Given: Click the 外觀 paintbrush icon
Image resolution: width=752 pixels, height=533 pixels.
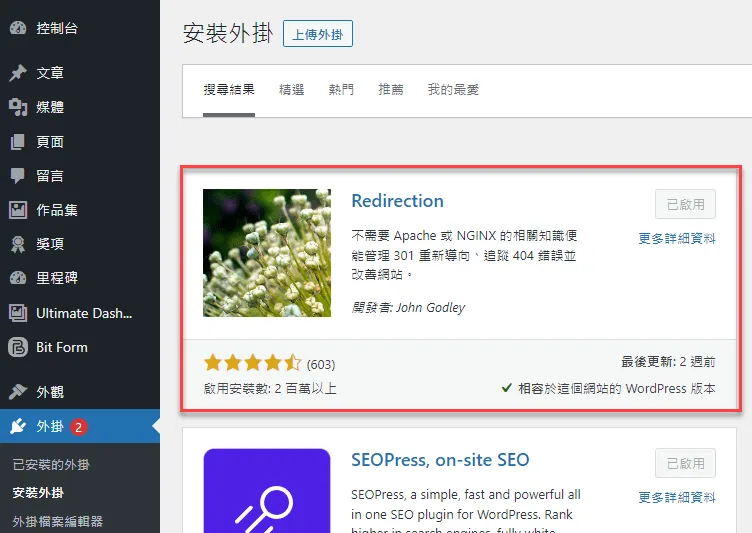Looking at the screenshot, I should tap(18, 391).
